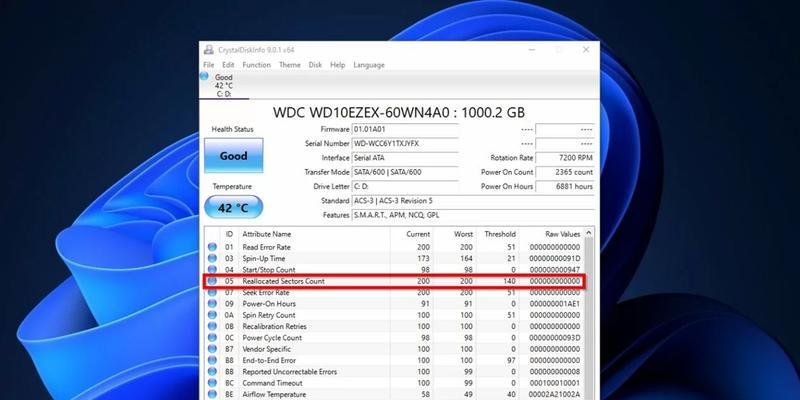The width and height of the screenshot is (800, 400).
Task: Select the Command Timeout attribute name
Action: click(x=272, y=383)
